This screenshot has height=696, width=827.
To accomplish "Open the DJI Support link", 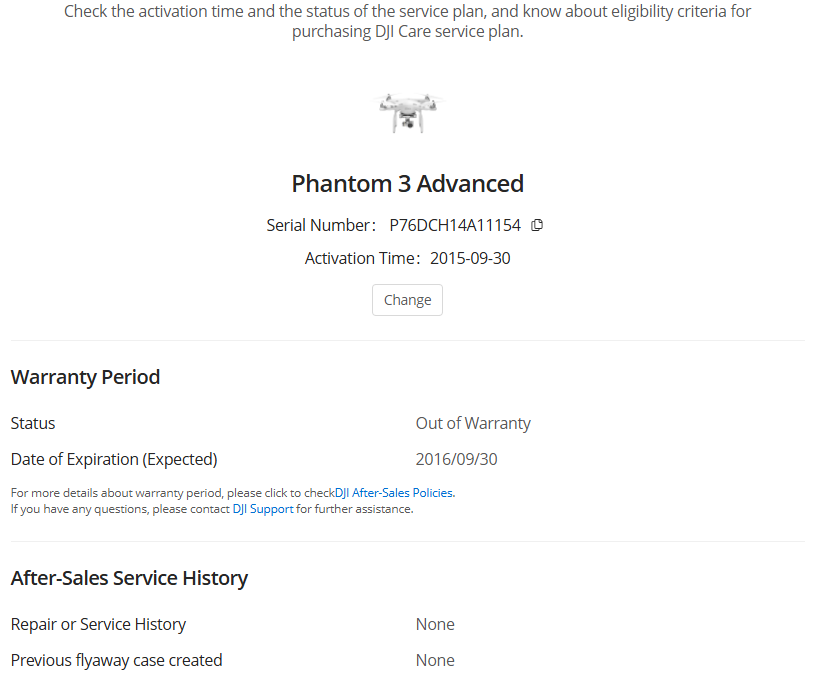I will pyautogui.click(x=263, y=509).
